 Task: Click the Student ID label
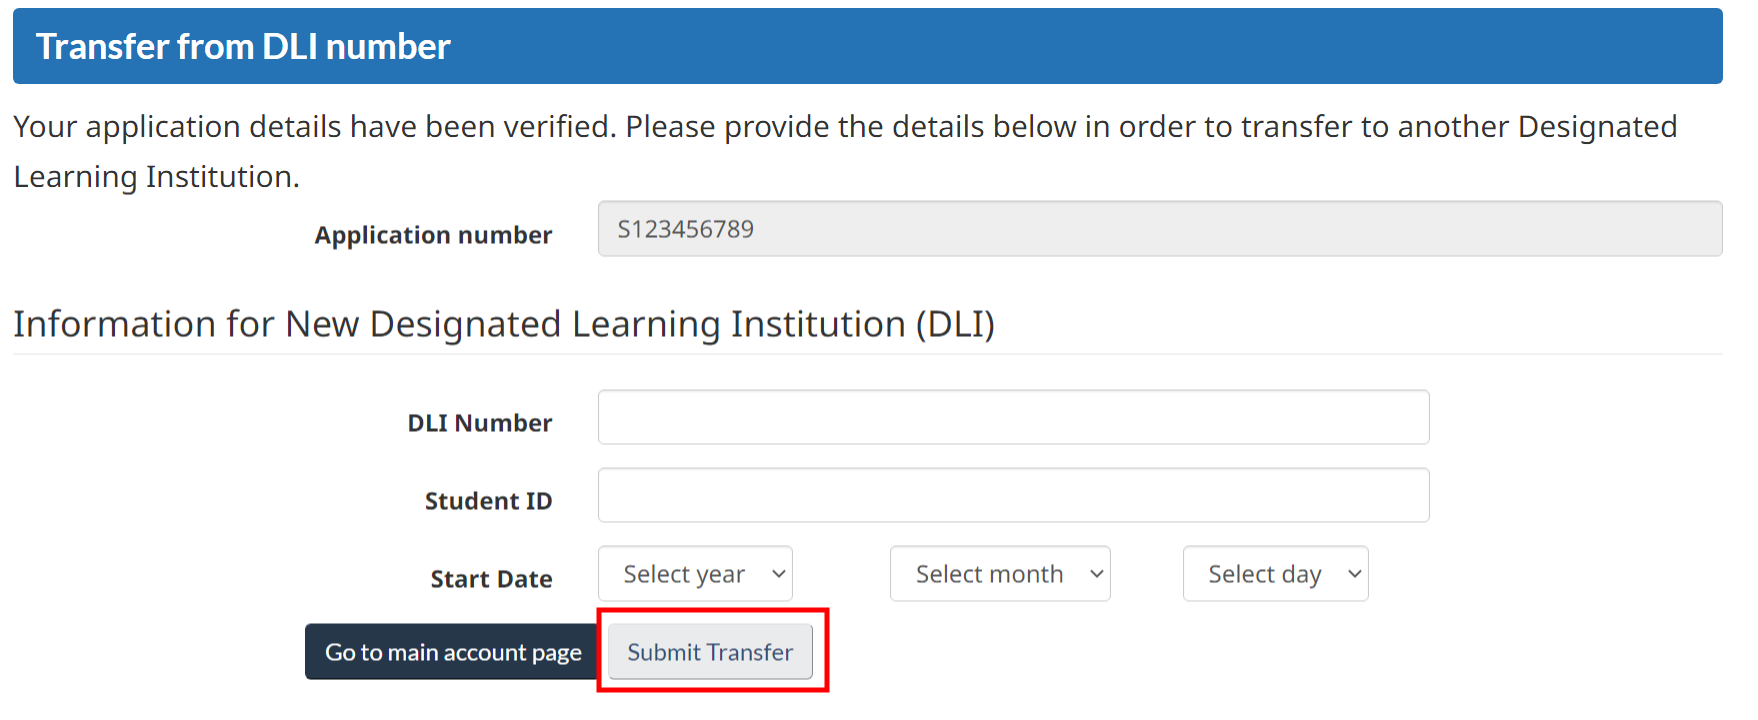tap(488, 501)
